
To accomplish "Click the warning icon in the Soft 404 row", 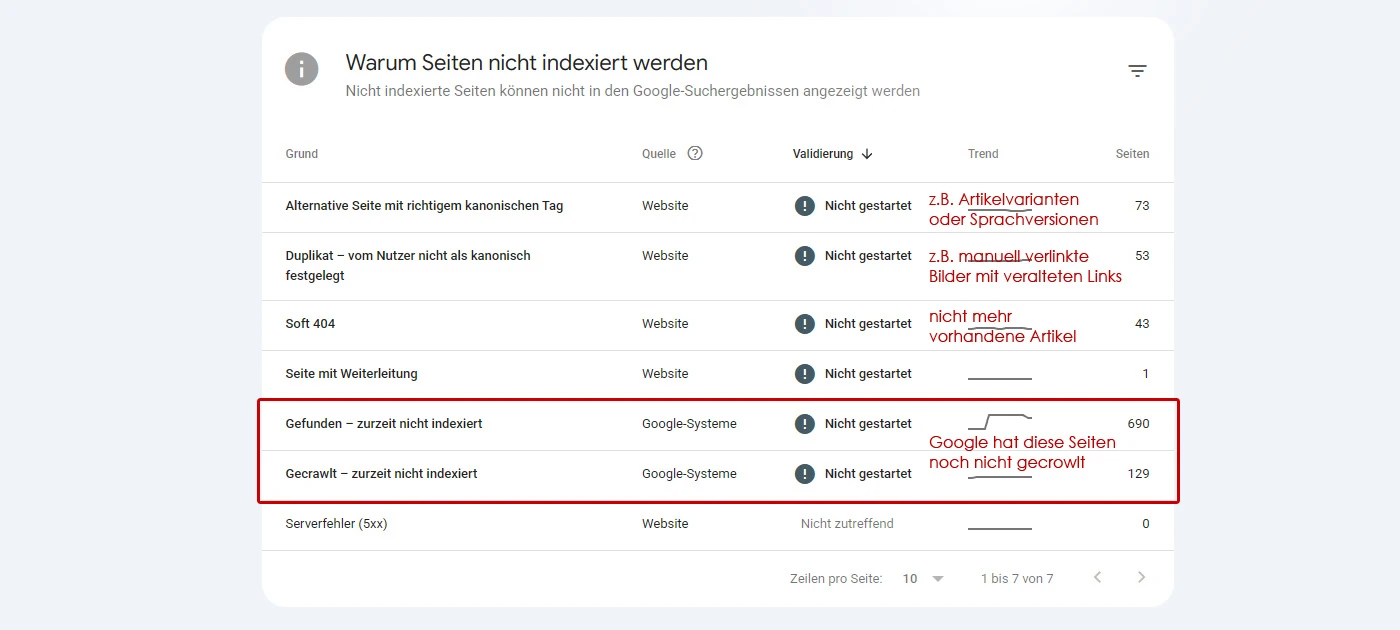I will pyautogui.click(x=805, y=324).
